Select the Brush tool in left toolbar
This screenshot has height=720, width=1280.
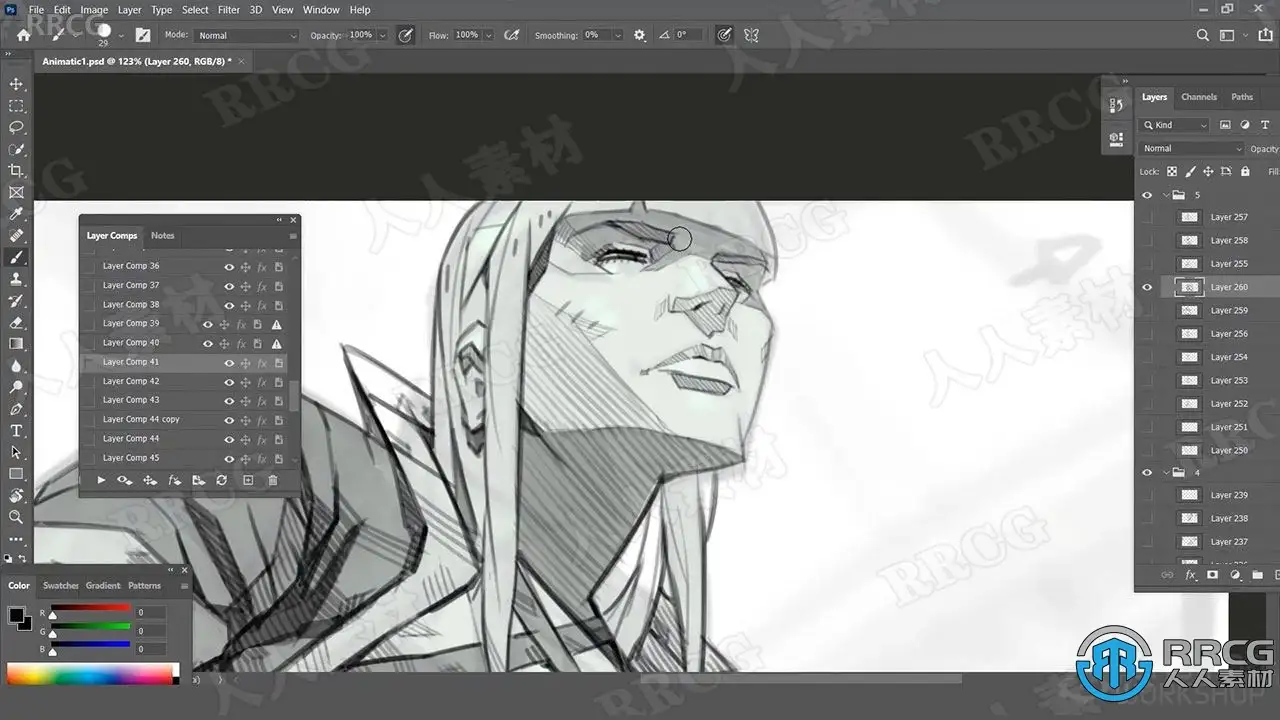coord(16,257)
